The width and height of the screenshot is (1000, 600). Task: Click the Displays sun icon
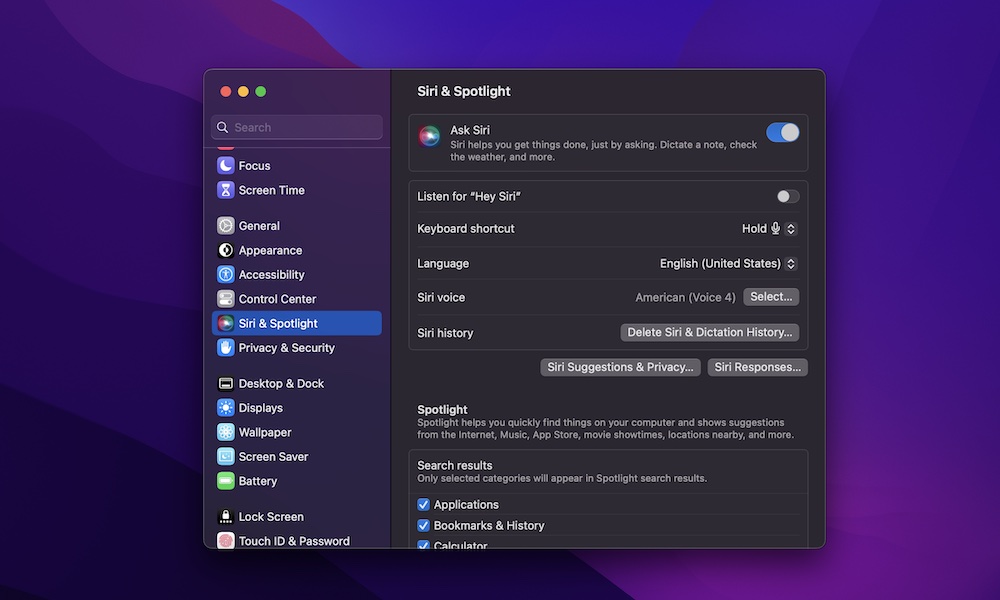(225, 407)
